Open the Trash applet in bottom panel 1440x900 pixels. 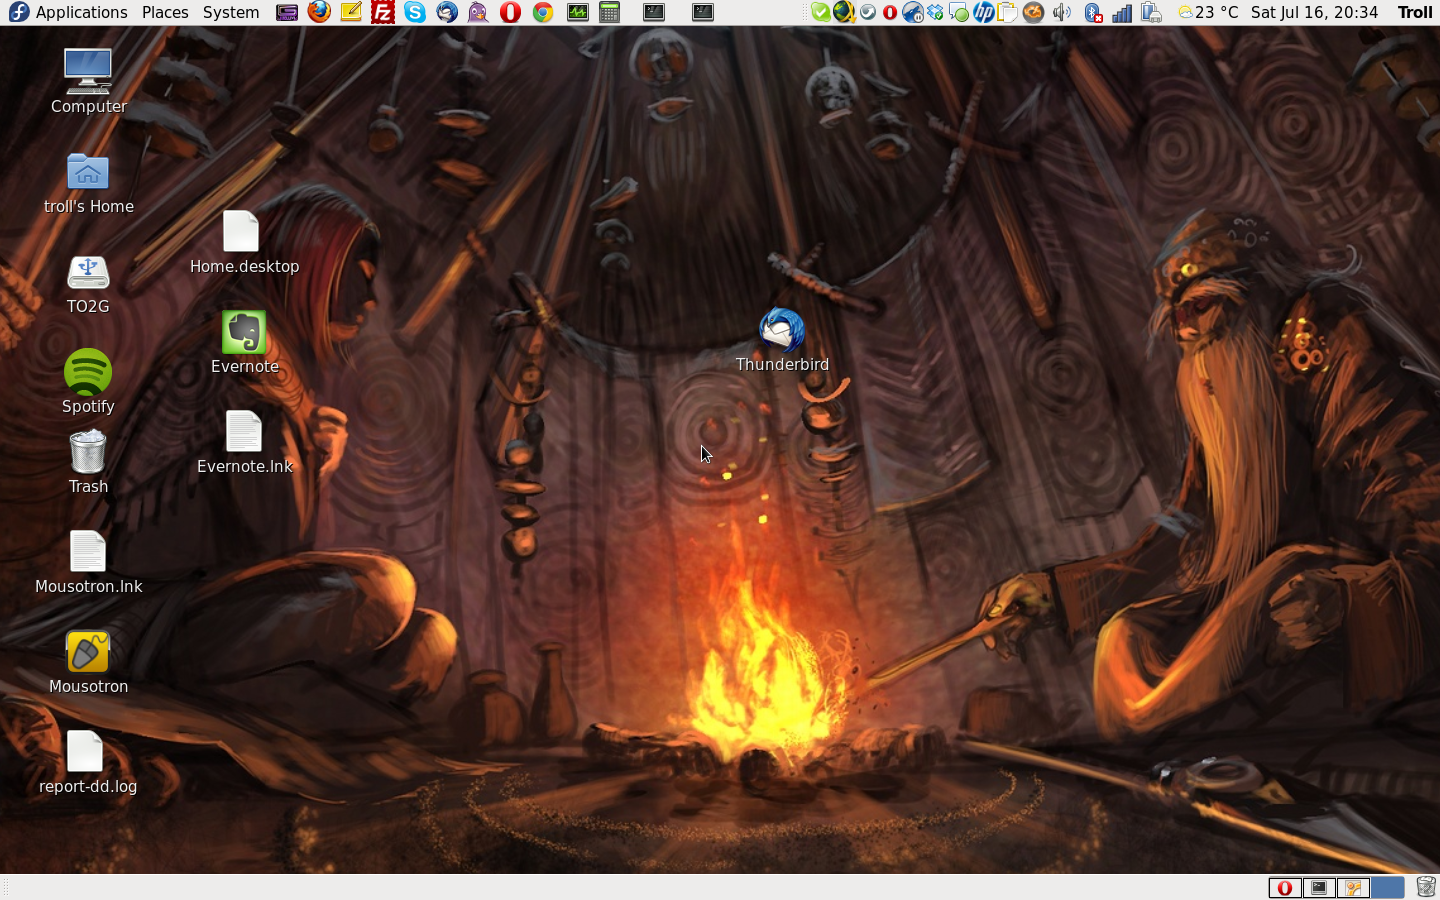coord(1426,887)
